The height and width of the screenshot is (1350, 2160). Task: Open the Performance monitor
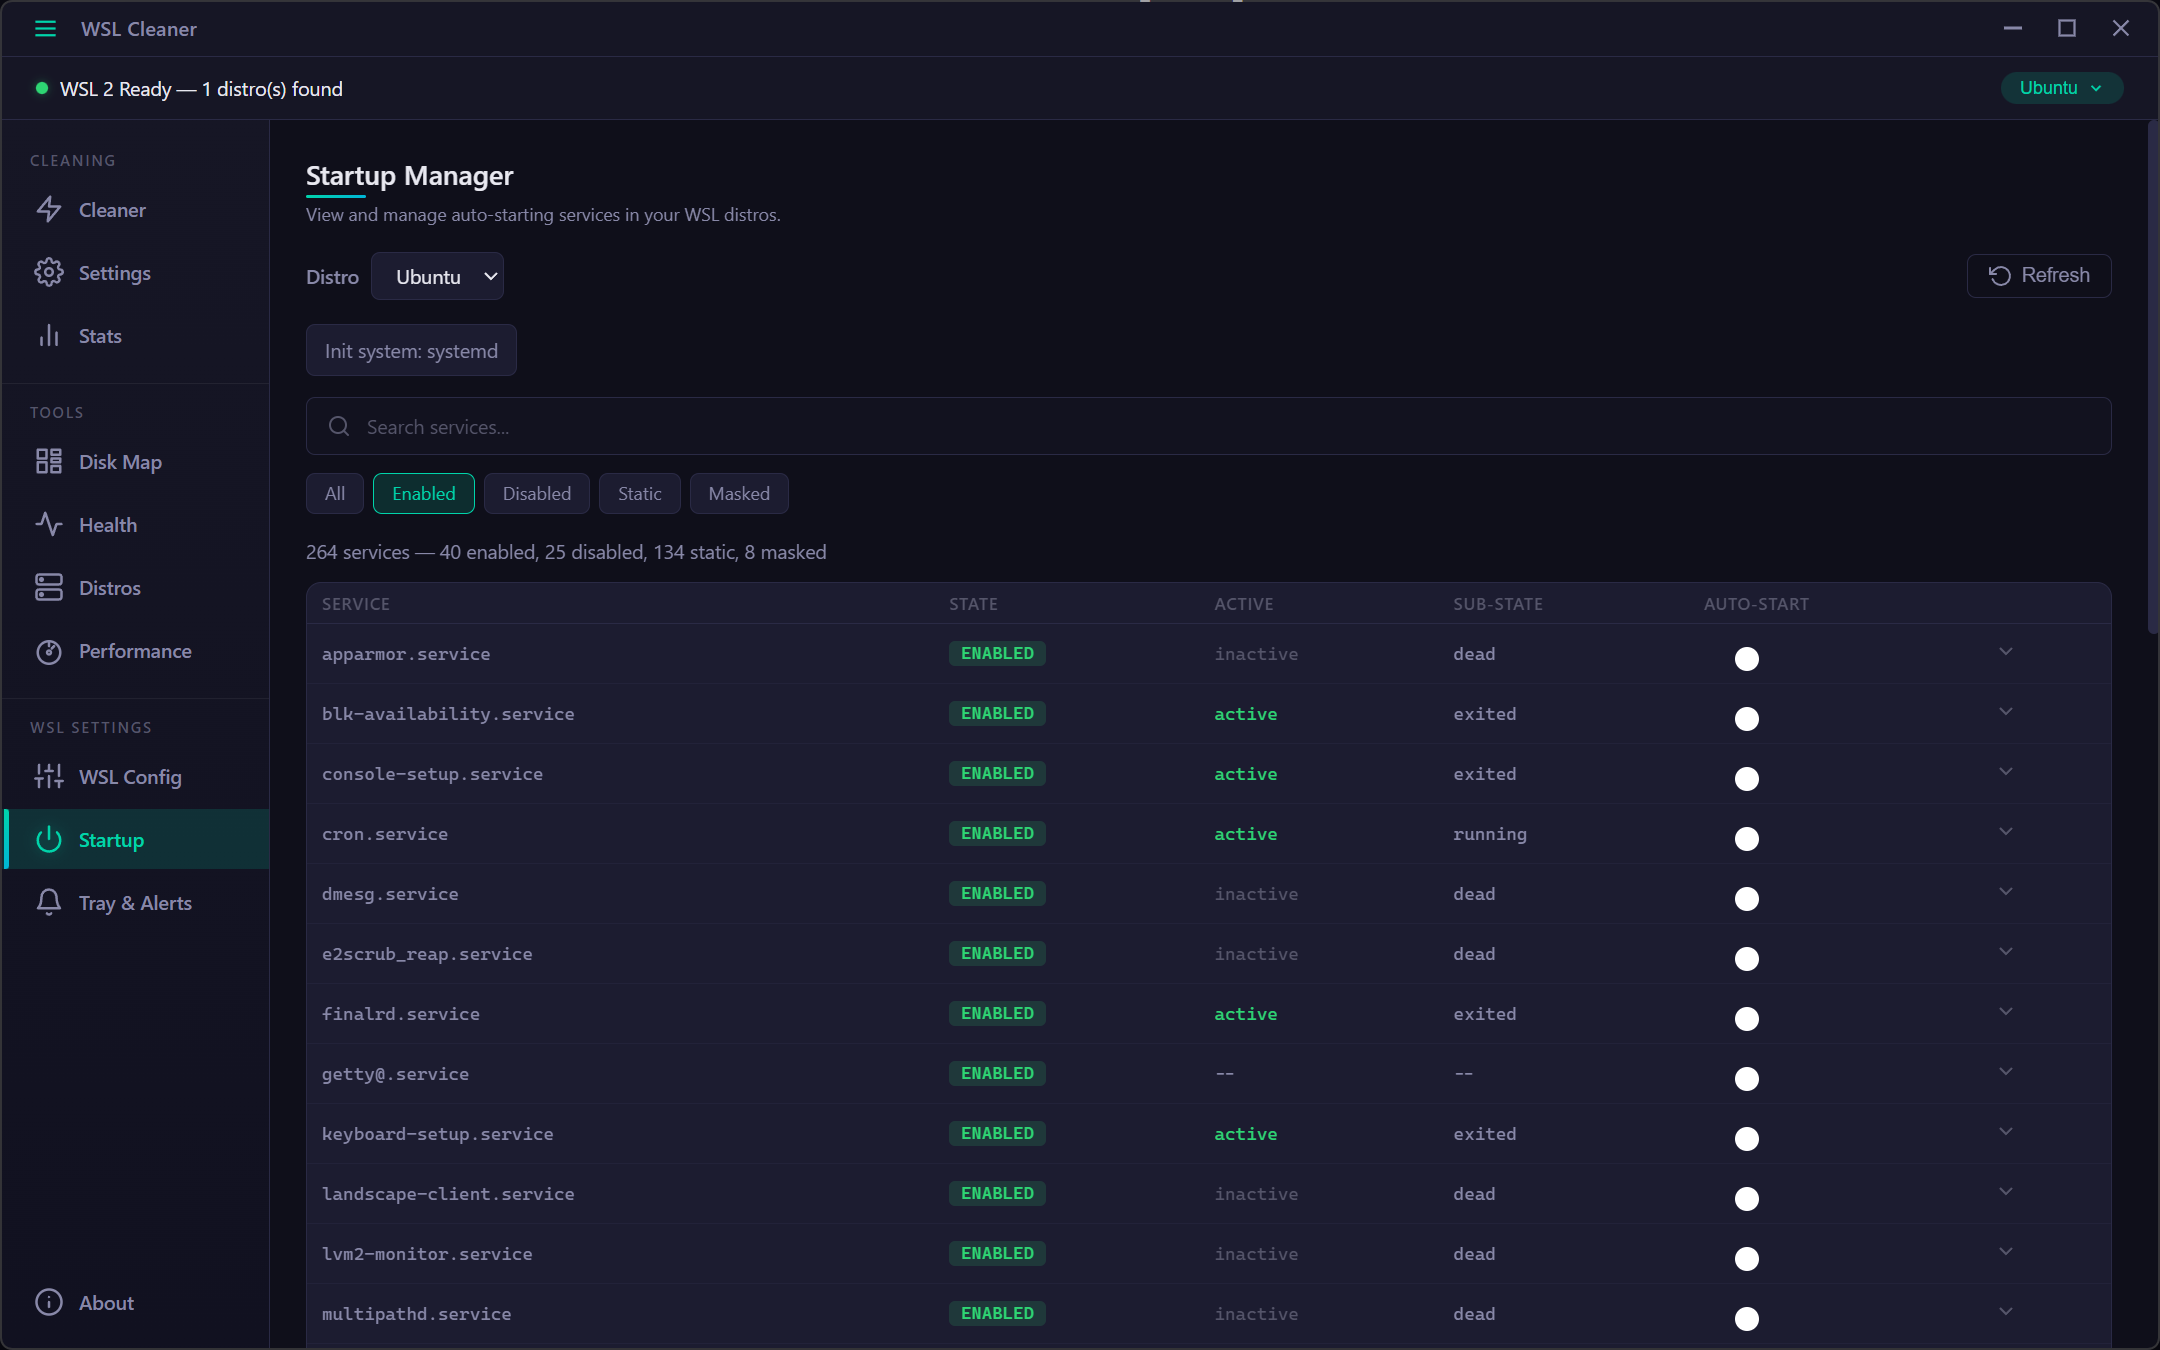click(135, 651)
